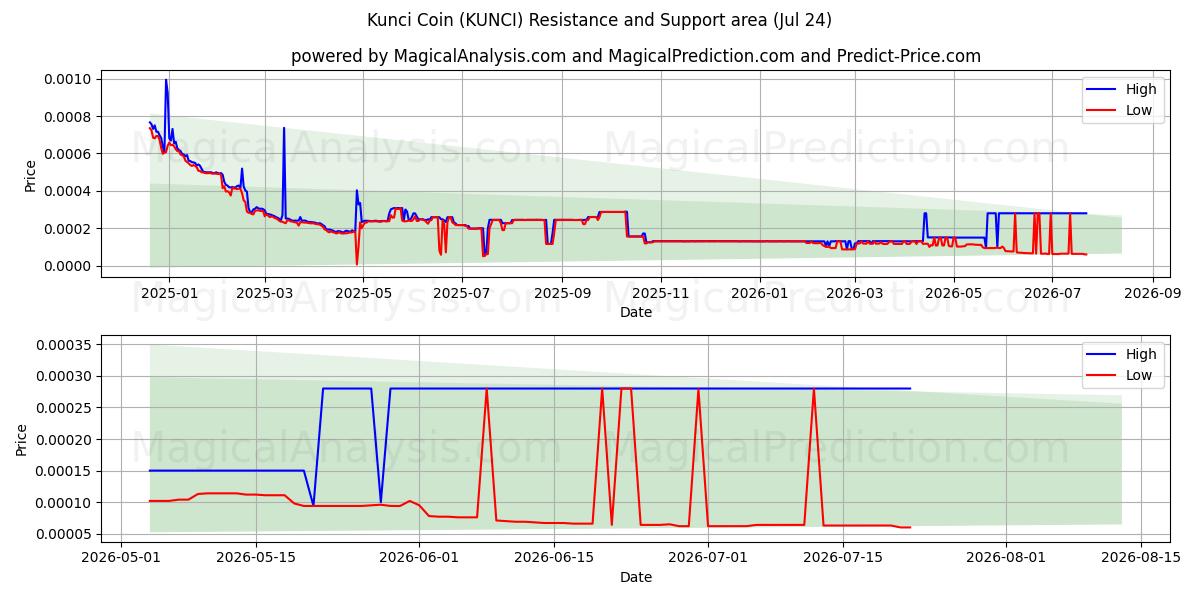Click the 2026-07-15 date tick
Image resolution: width=1200 pixels, height=600 pixels.
843,557
